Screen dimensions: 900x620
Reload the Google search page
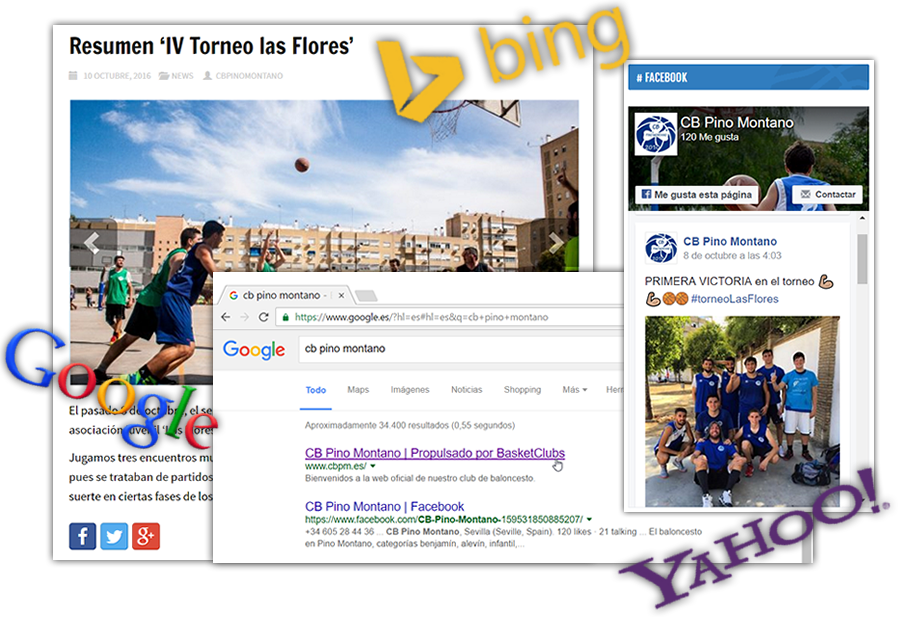pyautogui.click(x=263, y=317)
